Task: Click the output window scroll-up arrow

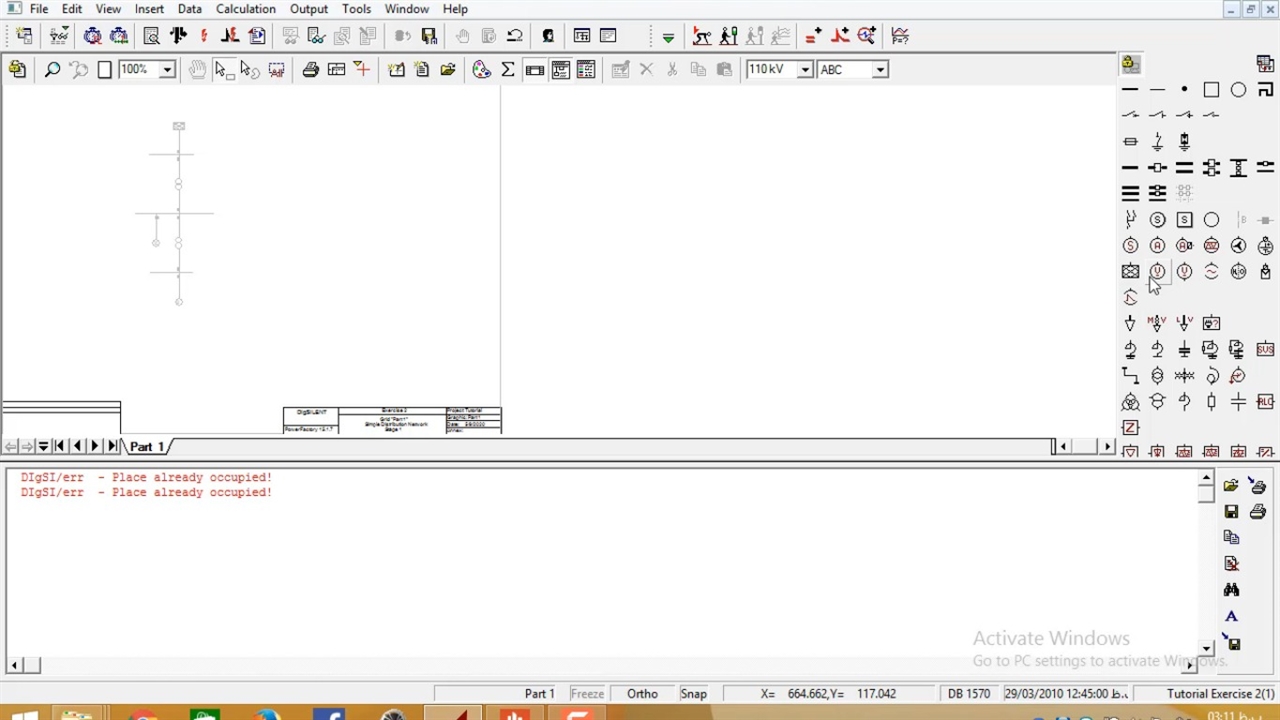Action: point(1206,479)
